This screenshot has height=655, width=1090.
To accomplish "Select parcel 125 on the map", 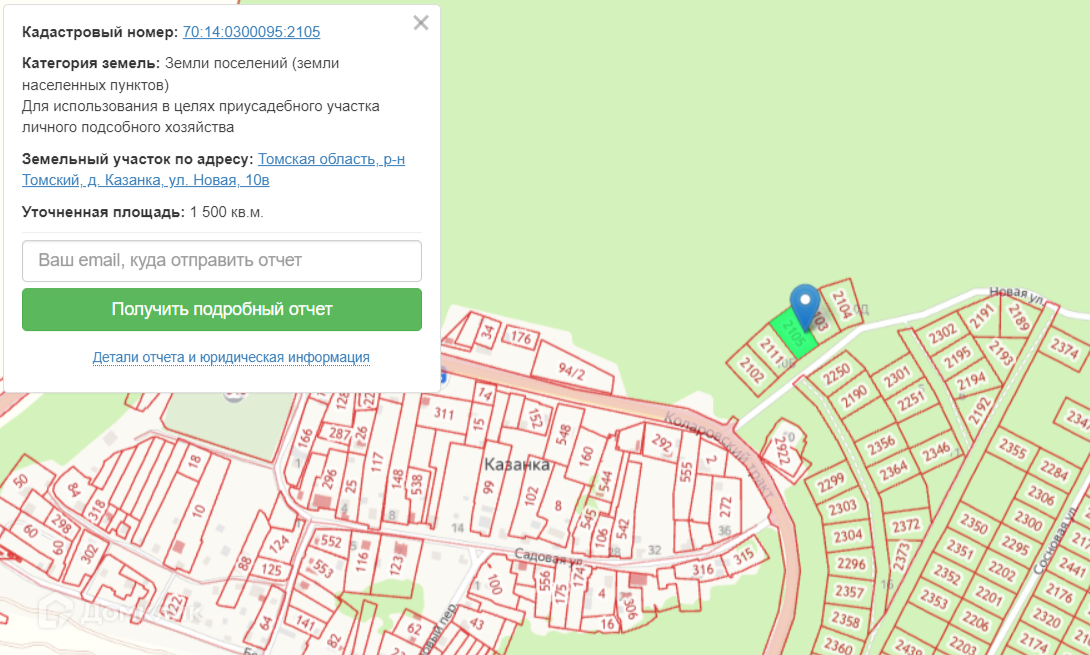I will pos(271,570).
